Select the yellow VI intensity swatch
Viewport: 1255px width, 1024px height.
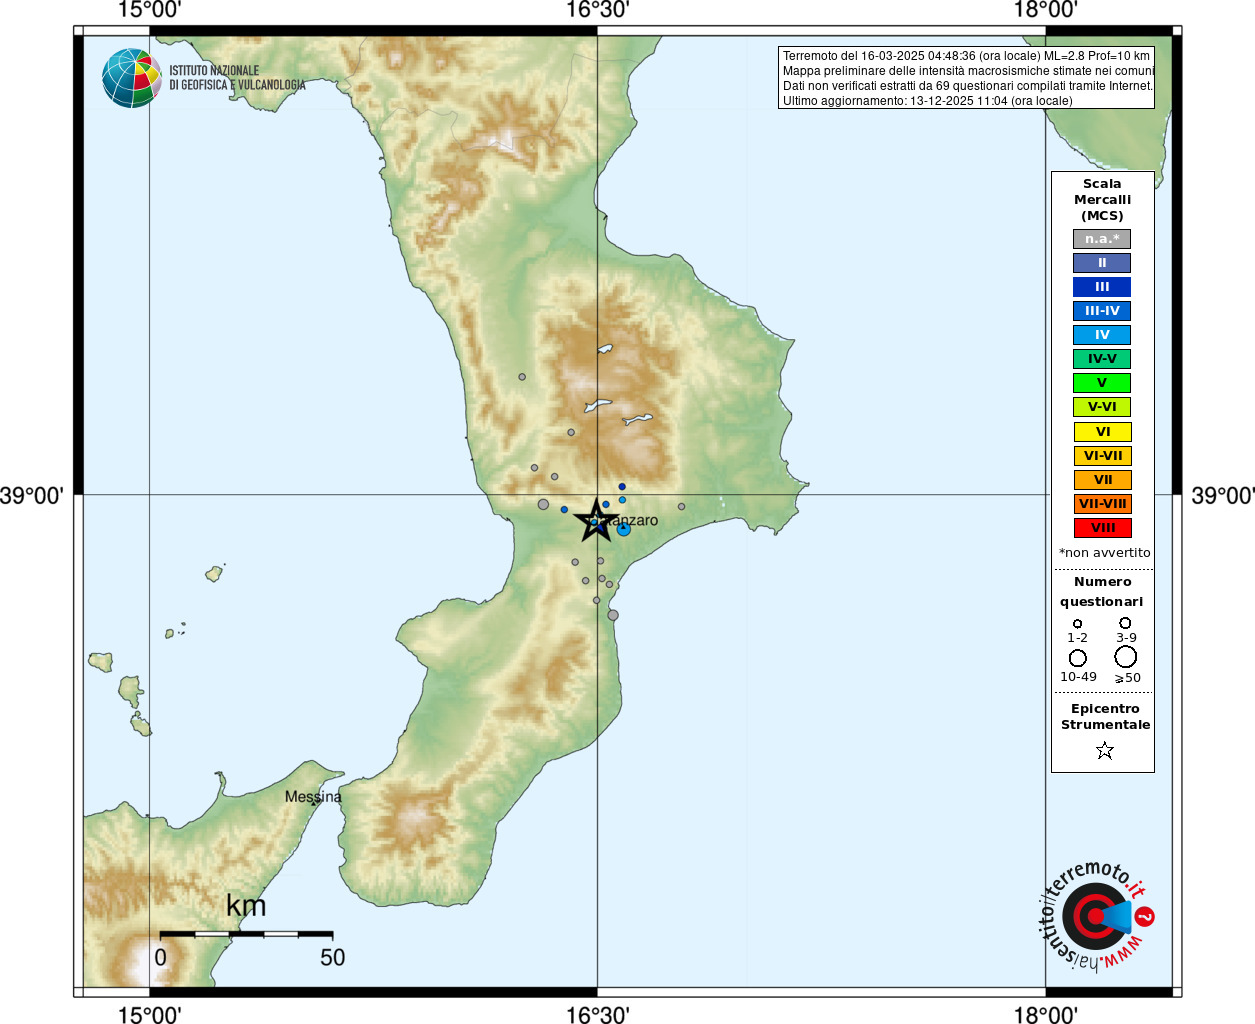point(1103,432)
